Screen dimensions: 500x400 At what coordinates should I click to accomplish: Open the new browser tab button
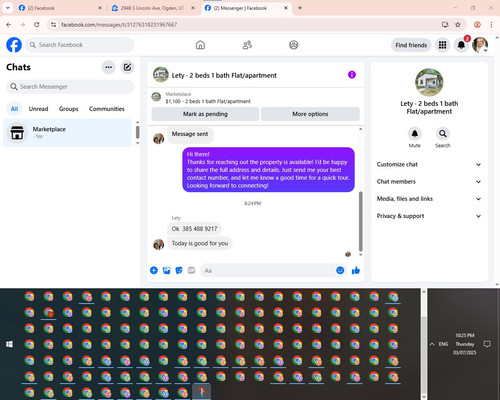[x=300, y=8]
